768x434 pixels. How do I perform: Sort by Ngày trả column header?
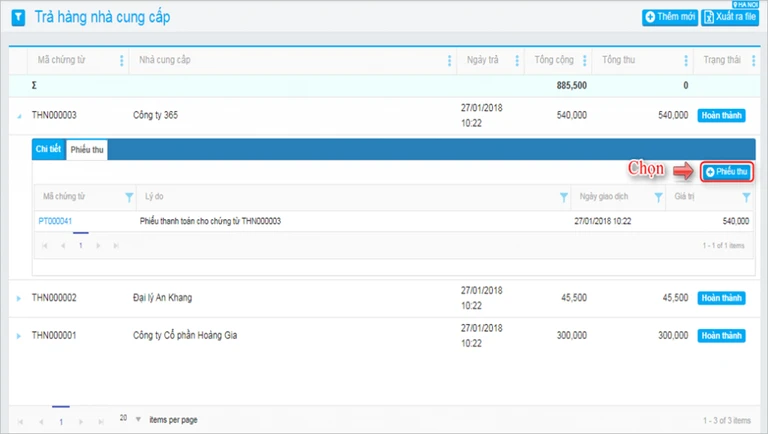tap(482, 60)
